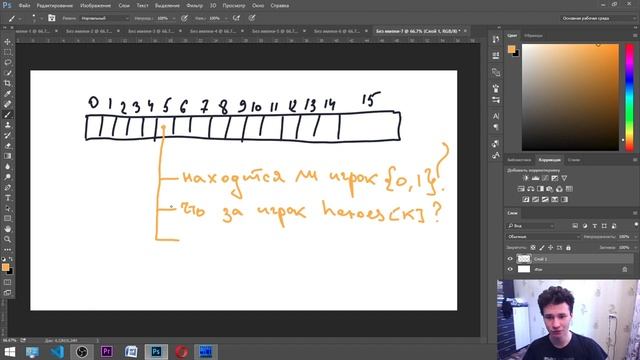Toggle layer filtering on/off switch
Screen dimensions: 640x360
(x=636, y=225)
